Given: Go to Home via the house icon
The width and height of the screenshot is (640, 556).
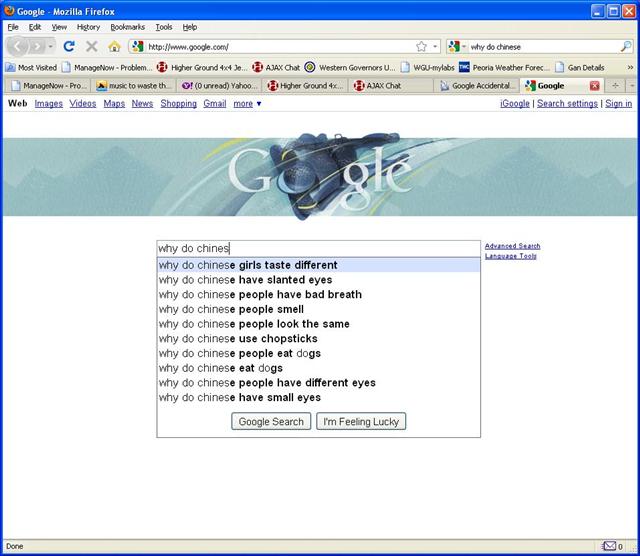Looking at the screenshot, I should pyautogui.click(x=114, y=46).
